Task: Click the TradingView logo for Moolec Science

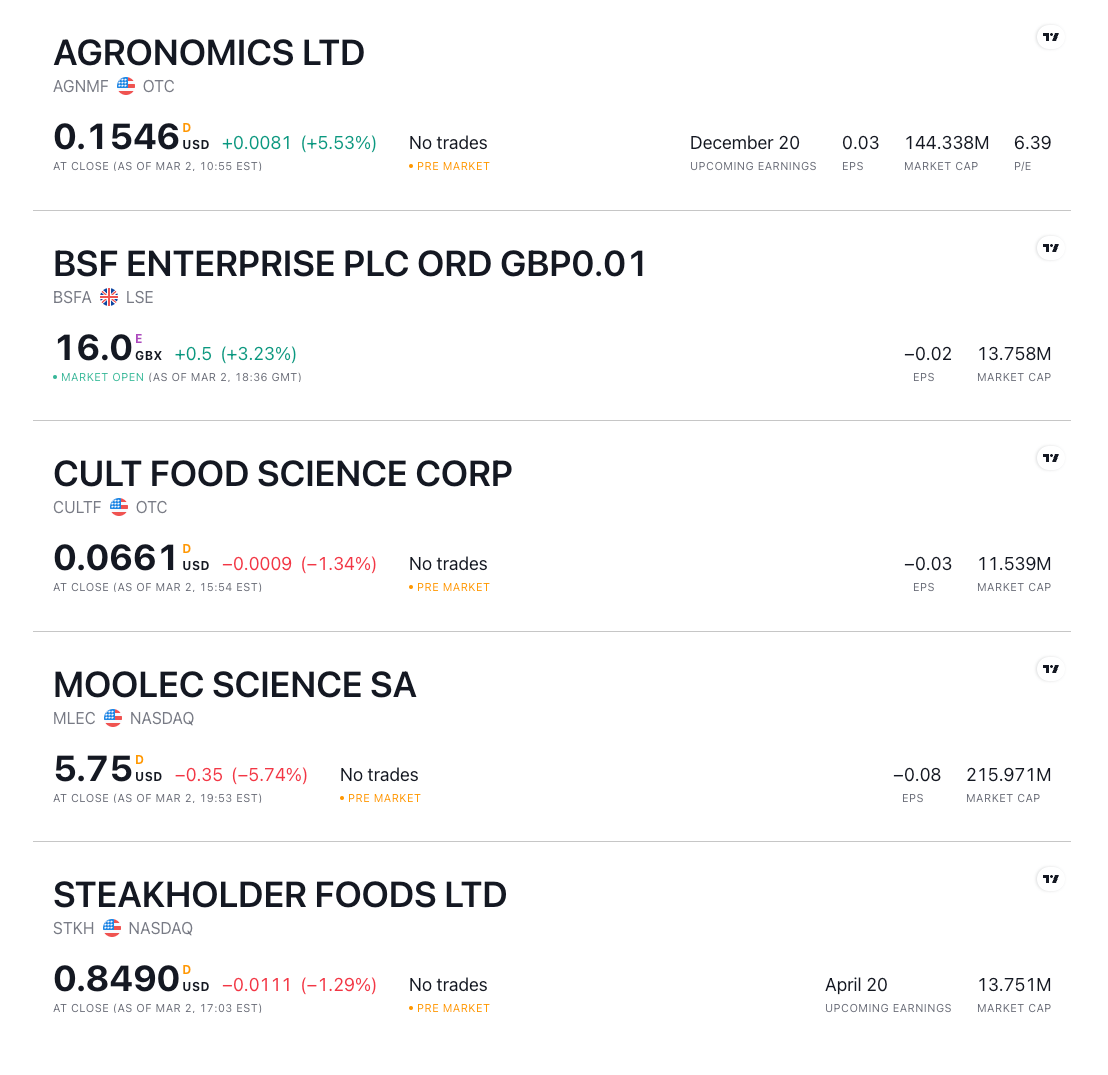Action: click(1050, 668)
